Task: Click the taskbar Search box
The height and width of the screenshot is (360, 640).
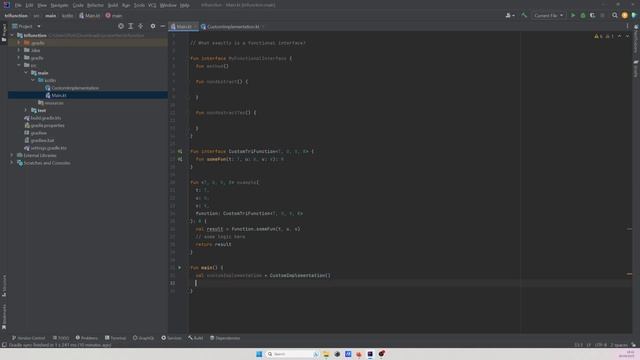Action: point(292,354)
